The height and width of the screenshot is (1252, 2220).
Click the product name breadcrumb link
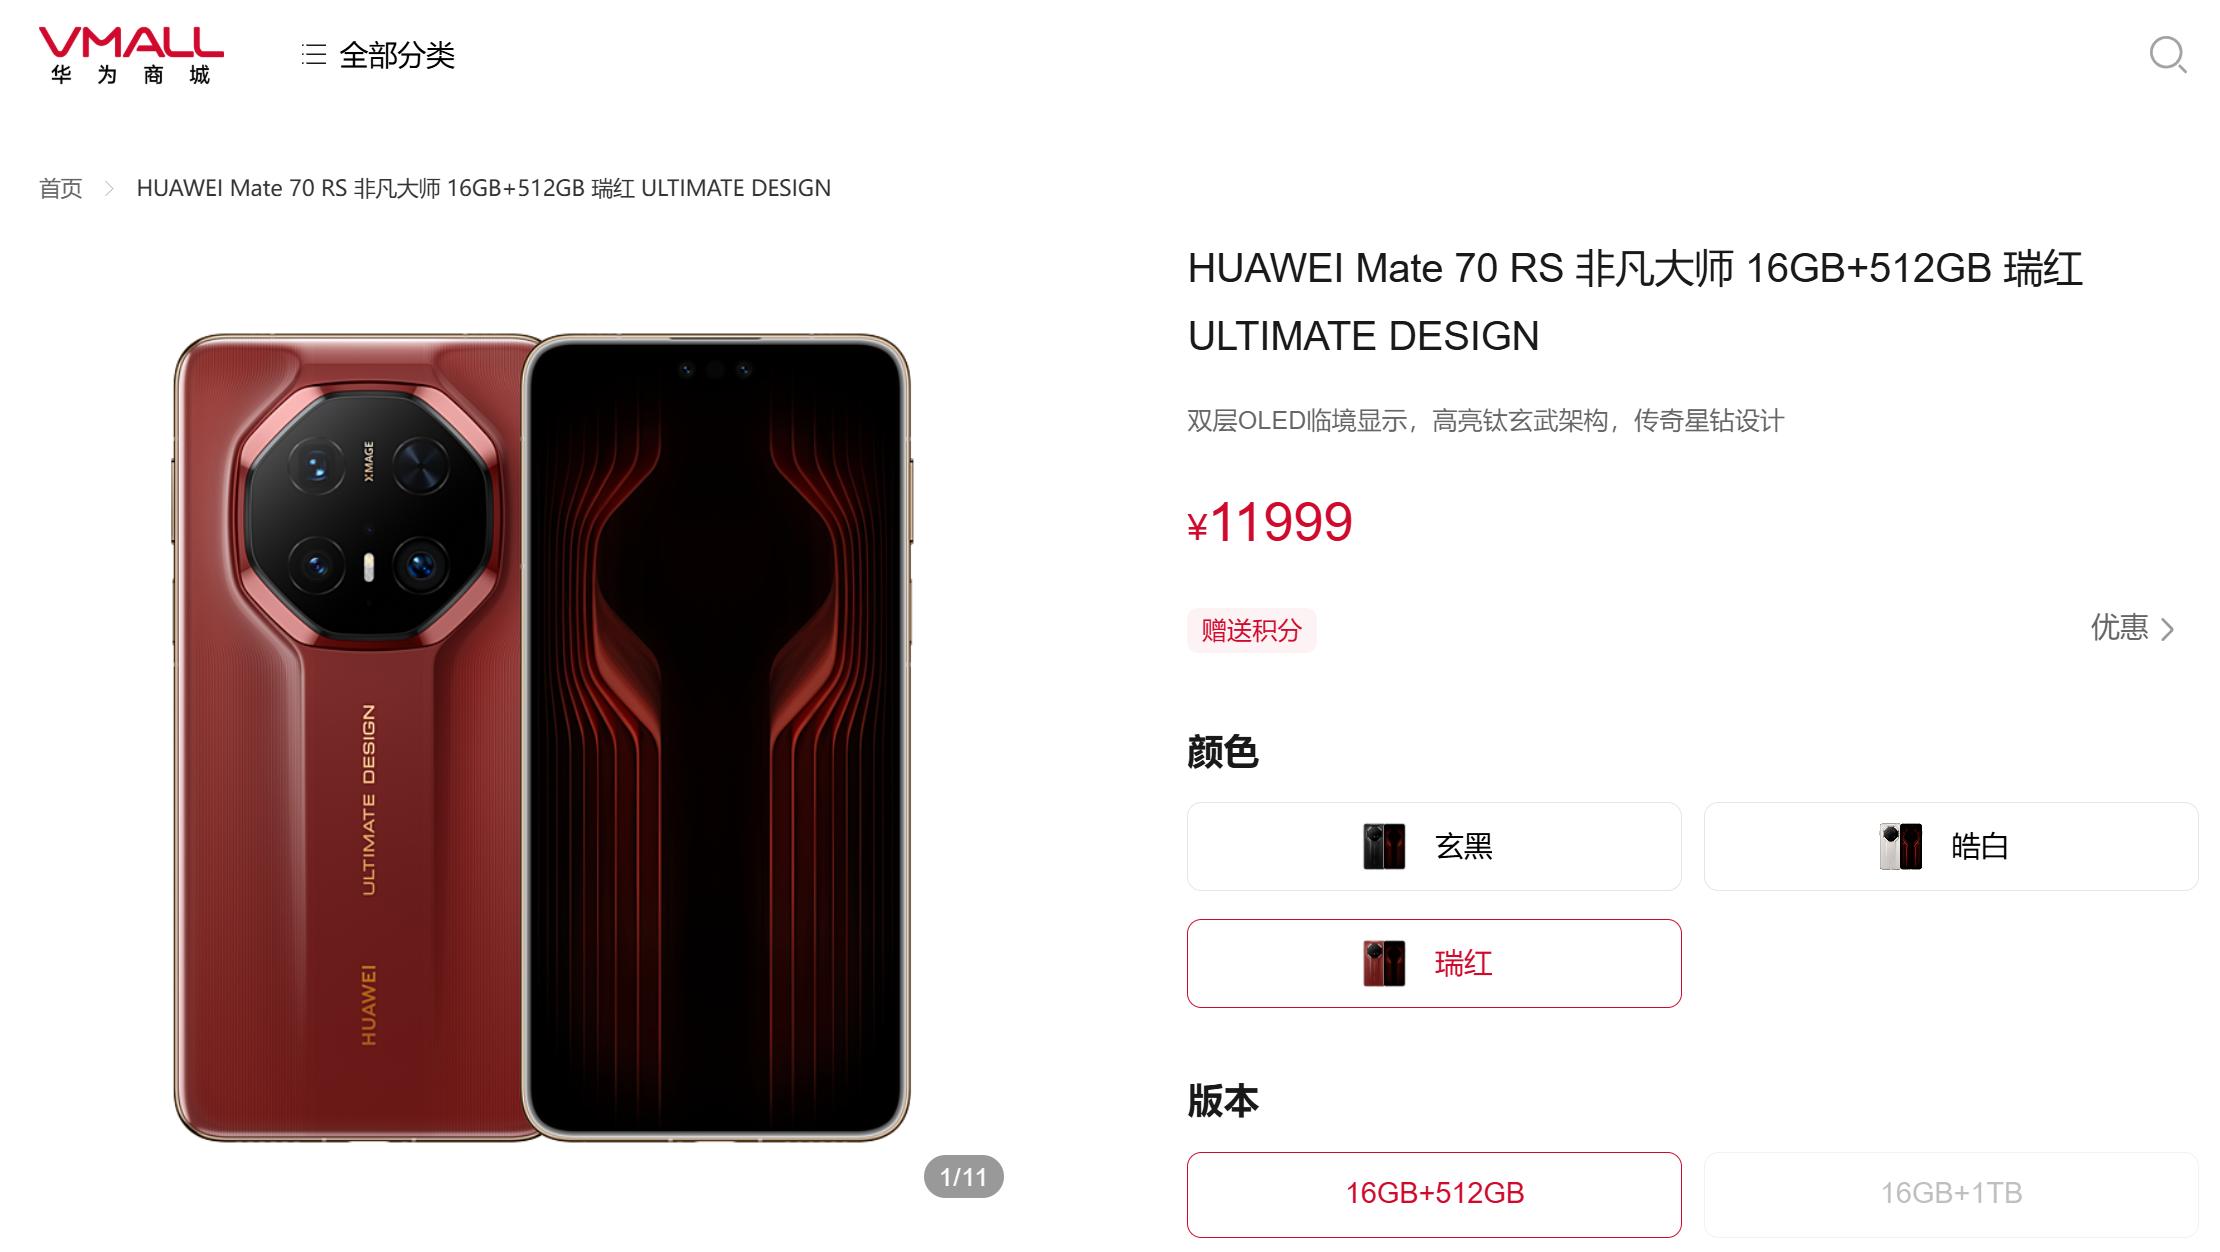tap(483, 188)
